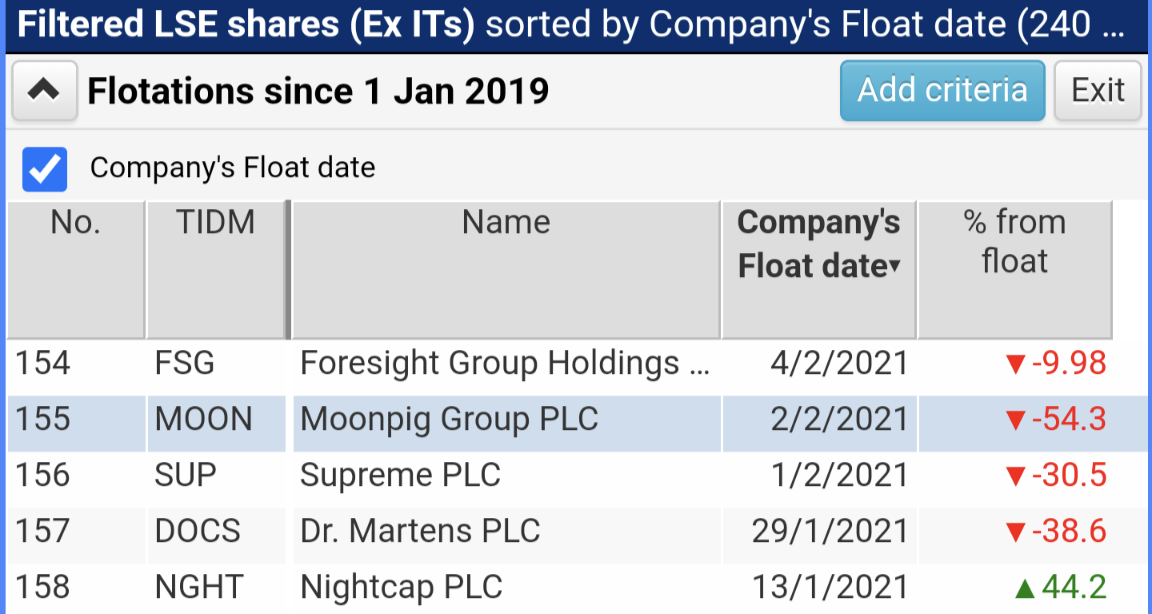The width and height of the screenshot is (1152, 614).
Task: Toggle the Company's Float date sort arrow
Action: coord(895,267)
